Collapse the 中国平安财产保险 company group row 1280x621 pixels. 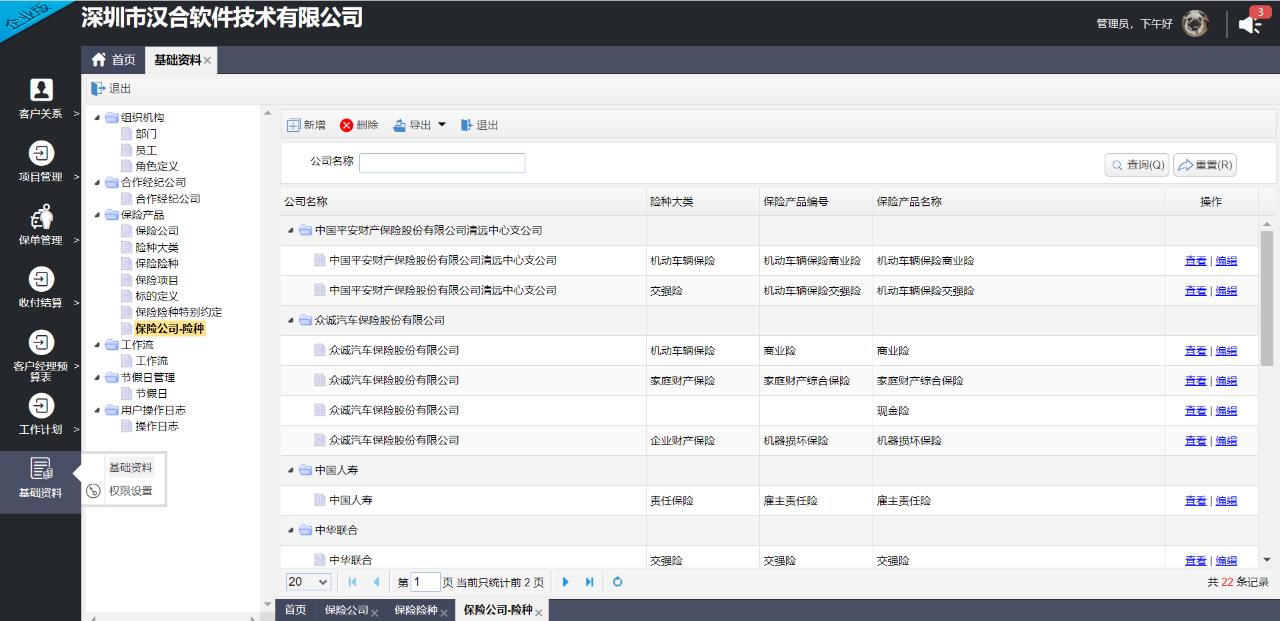[x=291, y=231]
